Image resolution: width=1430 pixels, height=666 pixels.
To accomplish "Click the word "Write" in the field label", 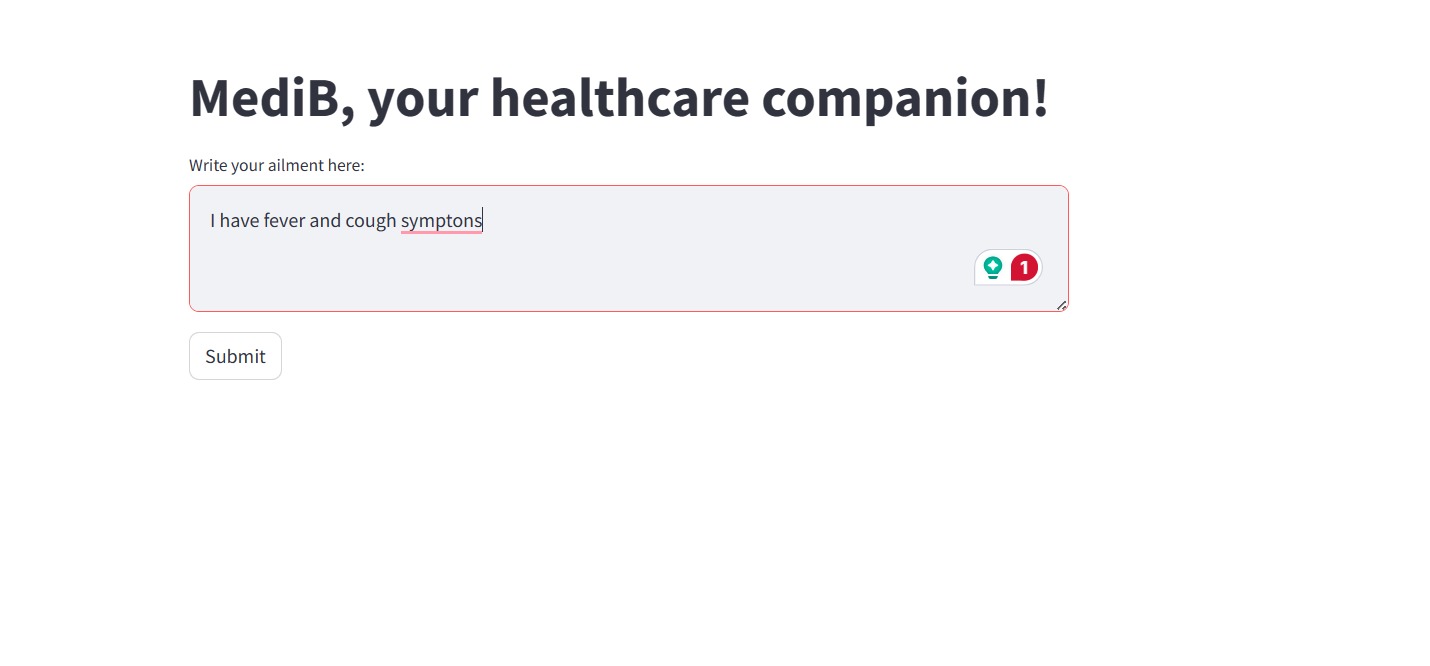I will (208, 165).
